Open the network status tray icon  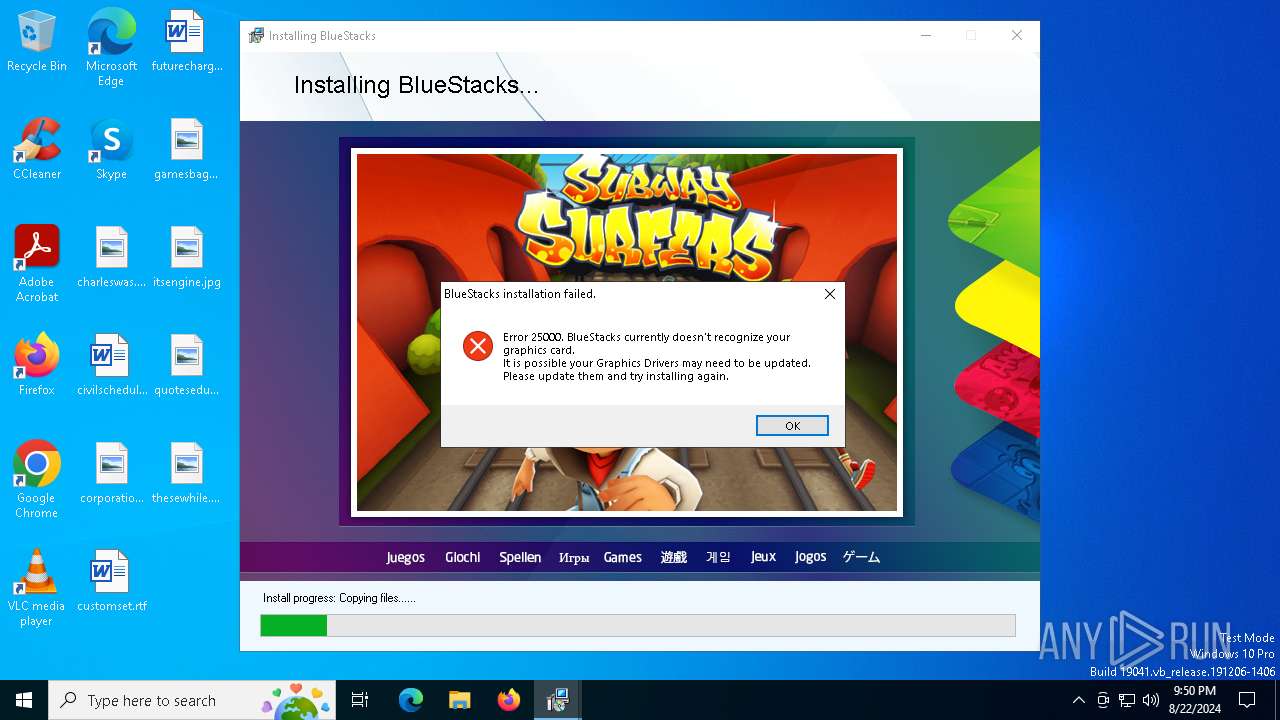point(1127,700)
